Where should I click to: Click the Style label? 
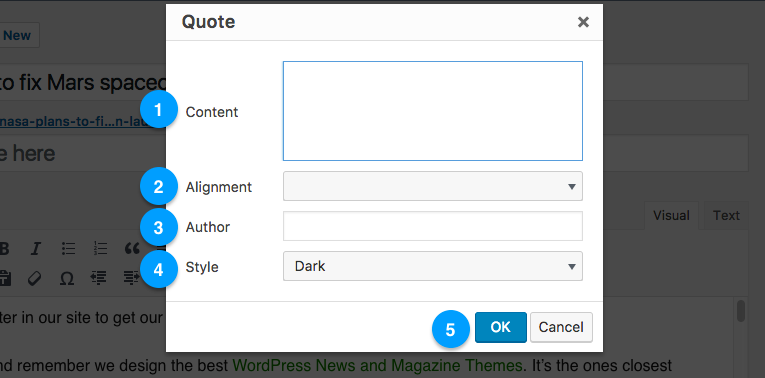click(202, 267)
